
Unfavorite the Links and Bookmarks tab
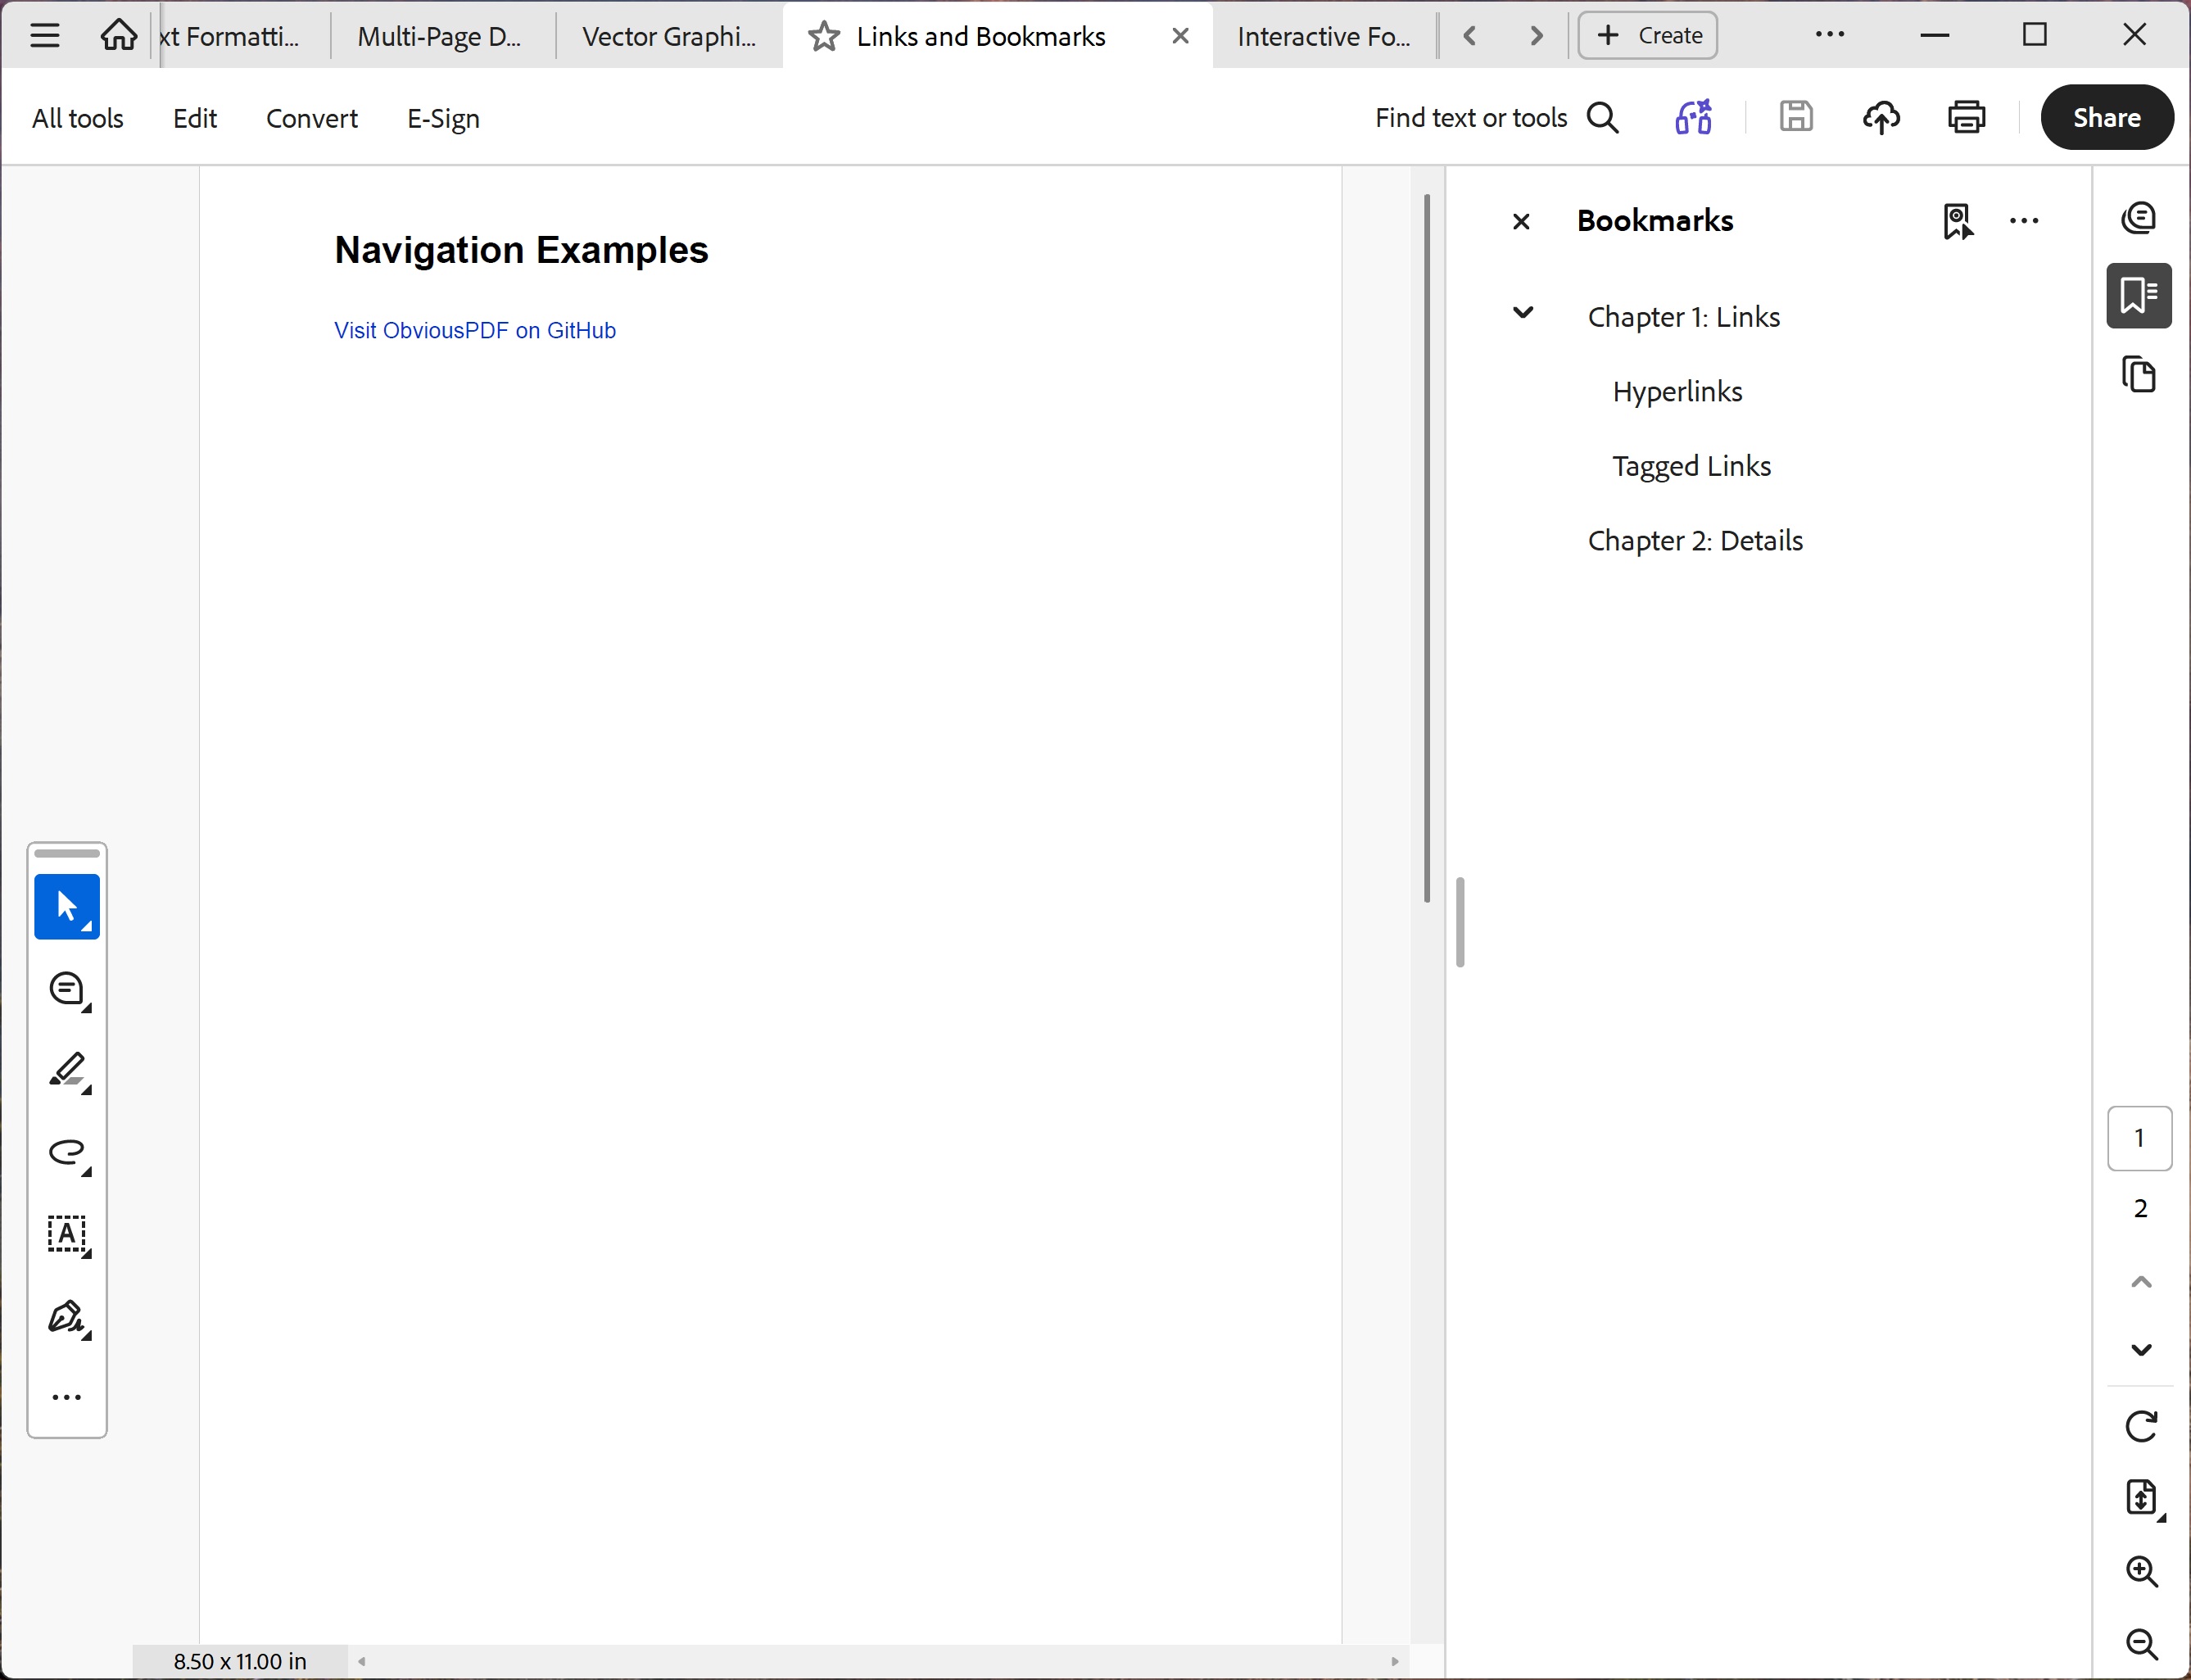pos(821,35)
